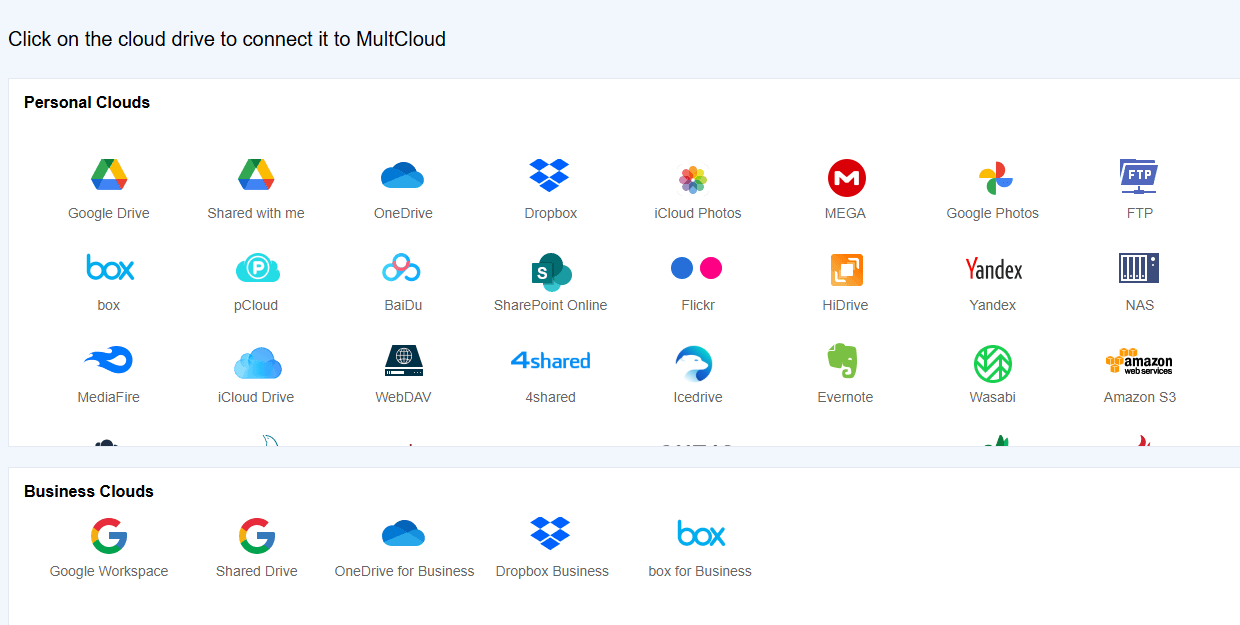The height and width of the screenshot is (625, 1240).
Task: Click the "Google Drive" label text
Action: [x=109, y=213]
